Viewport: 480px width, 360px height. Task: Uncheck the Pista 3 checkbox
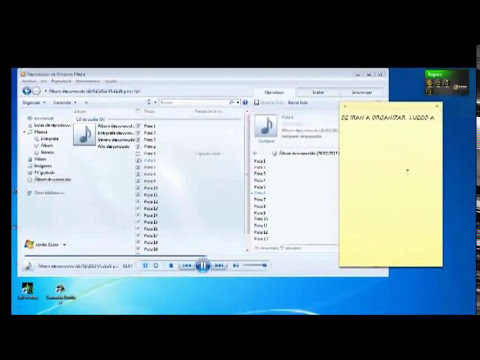[x=138, y=140]
